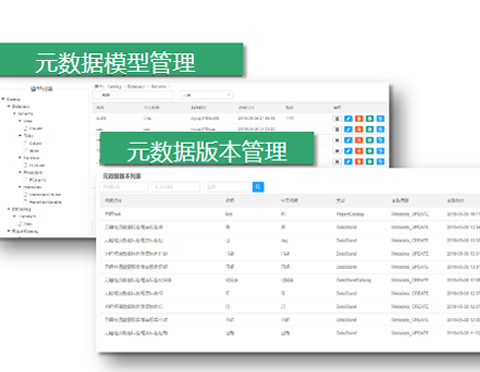
Task: Expand the ReportCatalog tree node
Action: coord(9,231)
